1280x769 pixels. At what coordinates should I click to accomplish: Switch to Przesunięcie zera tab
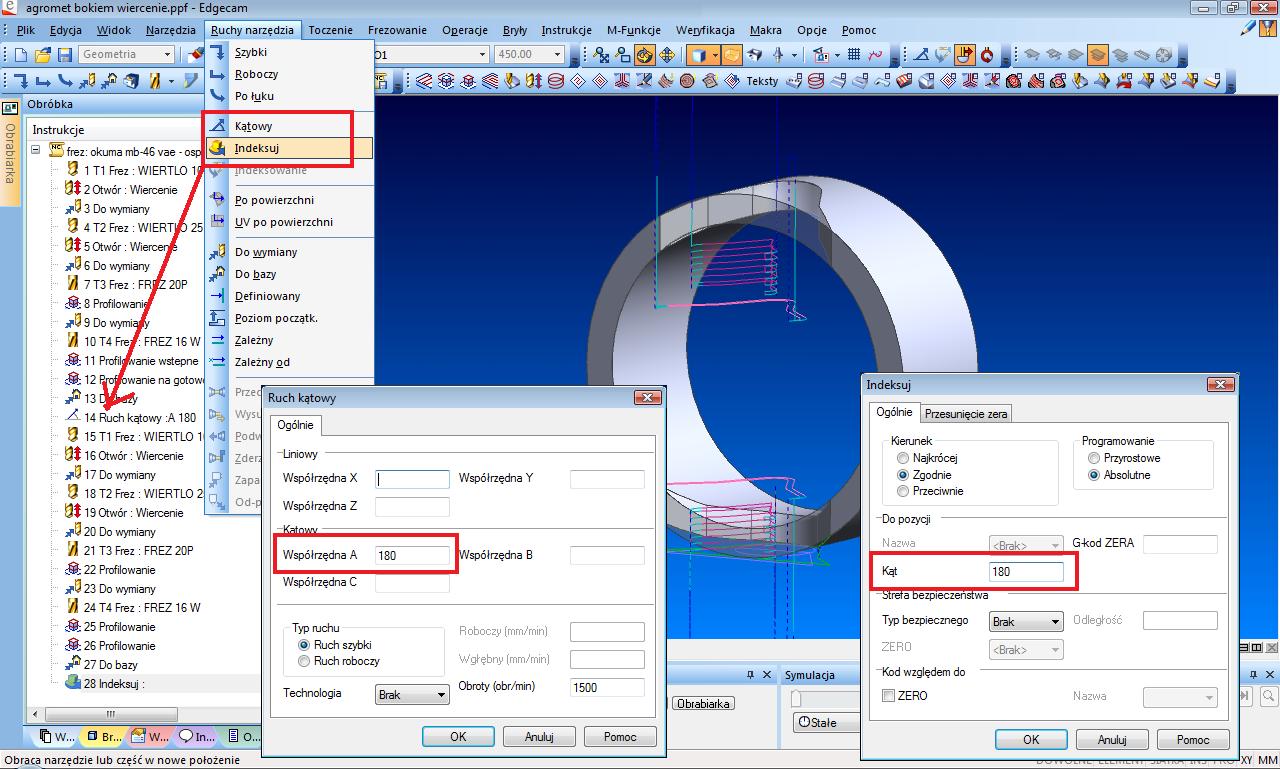[x=966, y=413]
